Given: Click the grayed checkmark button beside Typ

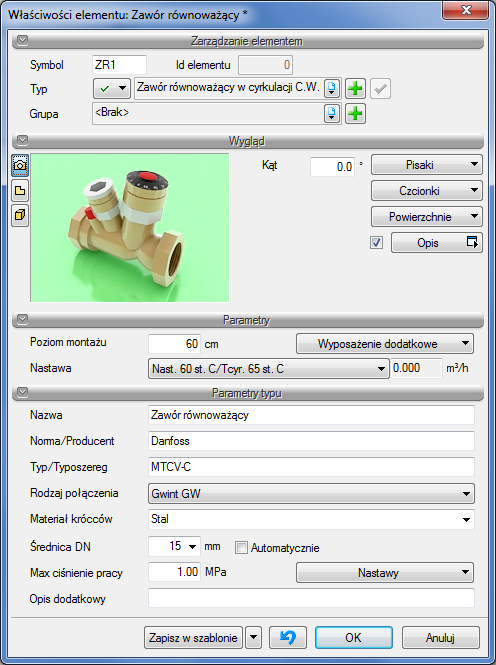Looking at the screenshot, I should [x=380, y=89].
